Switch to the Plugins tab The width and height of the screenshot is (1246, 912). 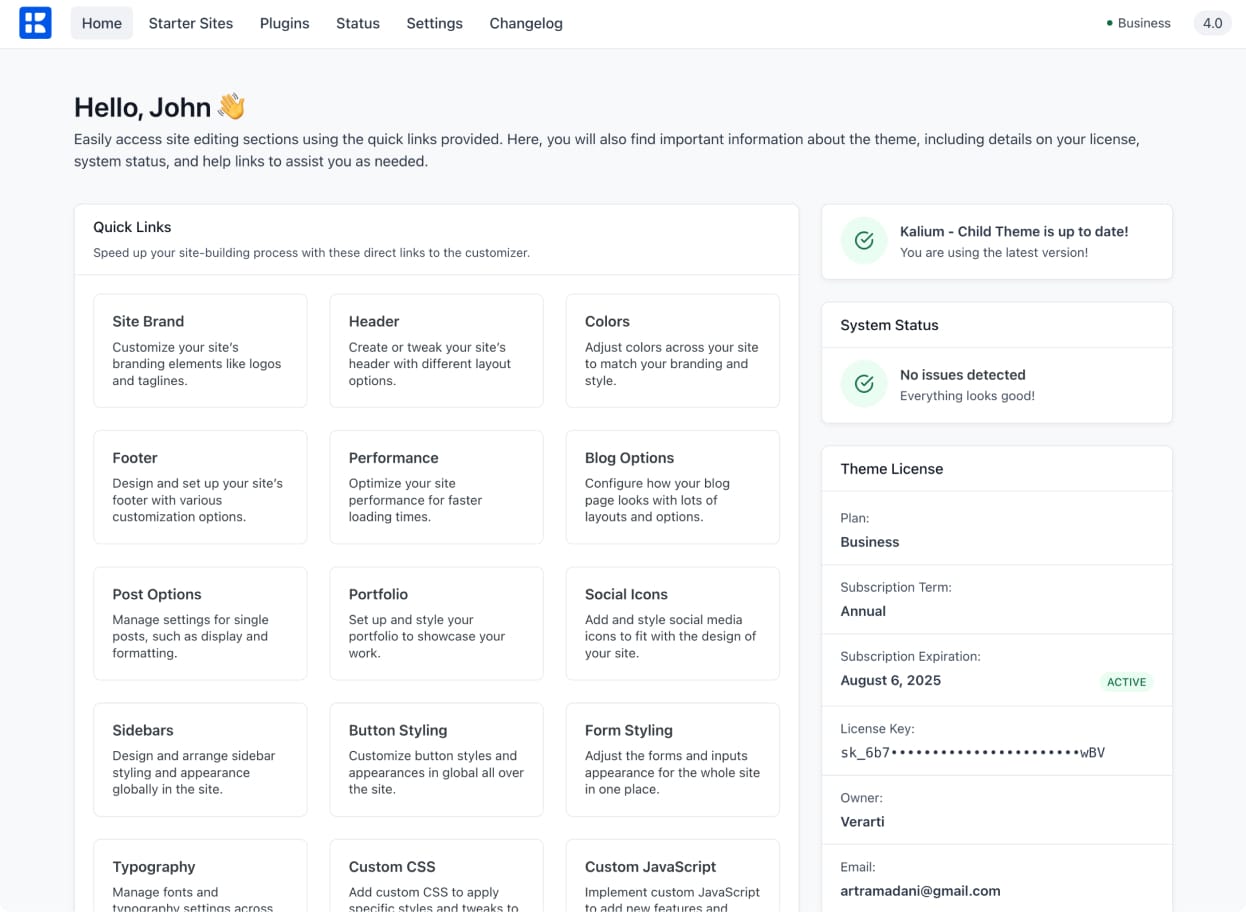(x=284, y=23)
